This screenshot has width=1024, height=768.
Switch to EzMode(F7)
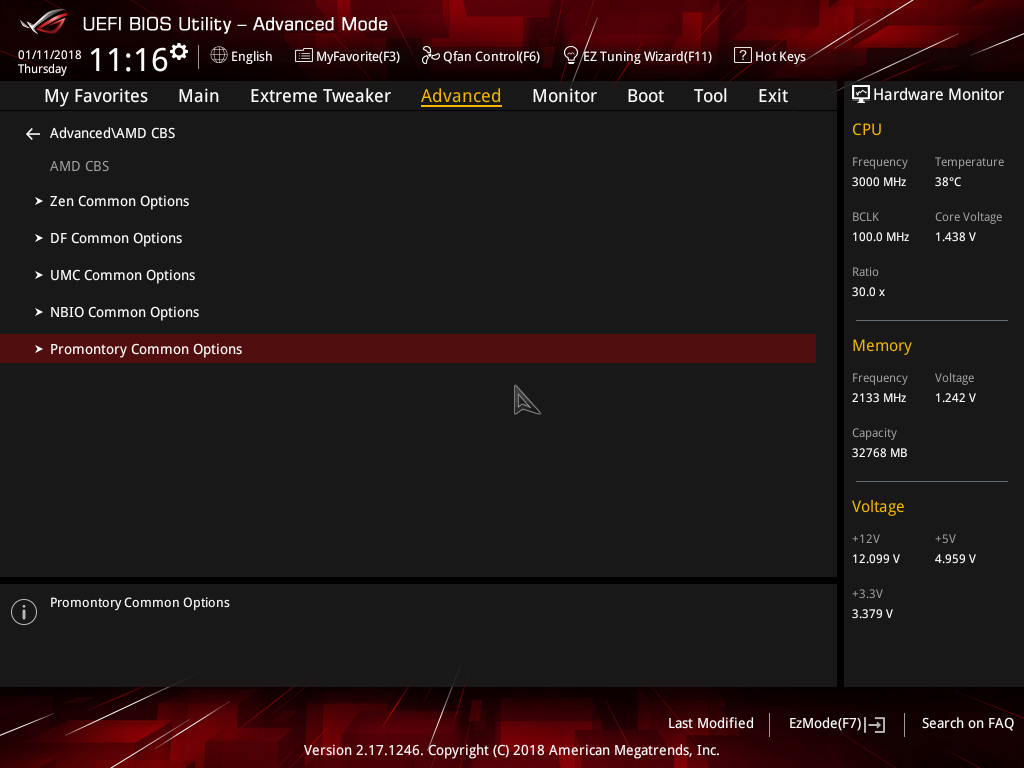[837, 724]
